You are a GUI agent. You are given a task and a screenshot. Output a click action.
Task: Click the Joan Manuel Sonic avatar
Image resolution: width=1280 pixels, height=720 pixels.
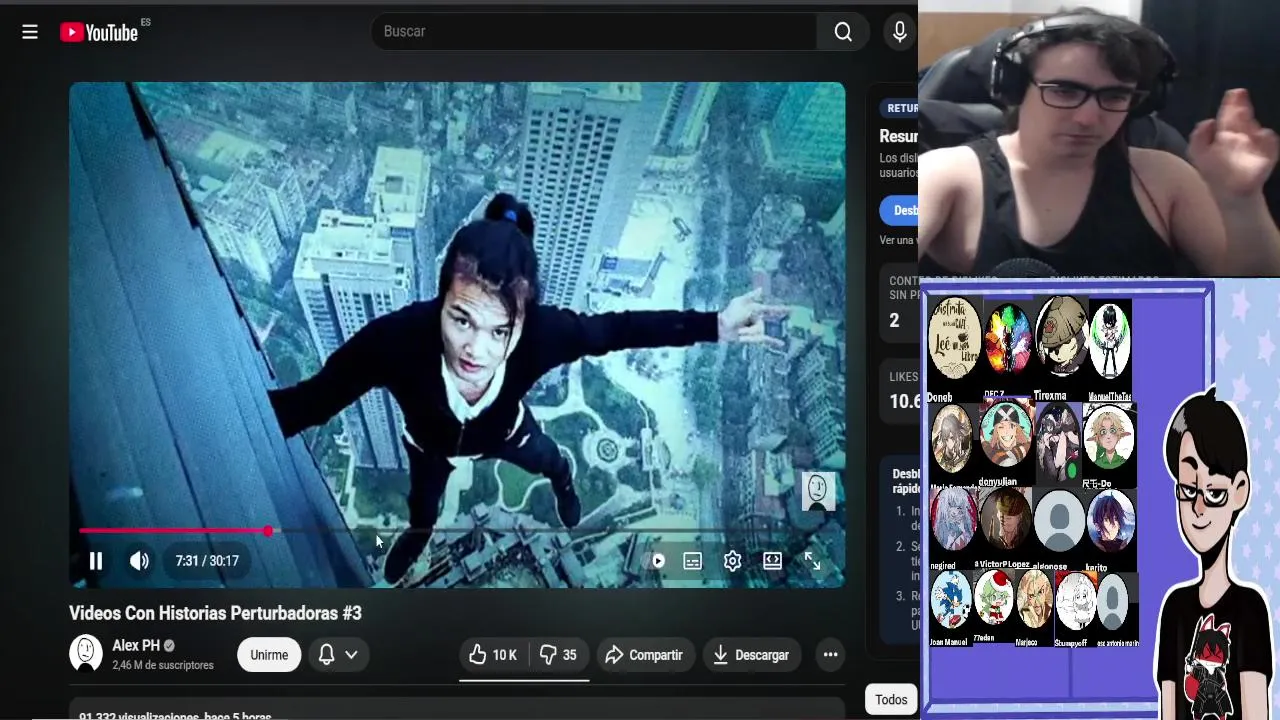point(951,600)
